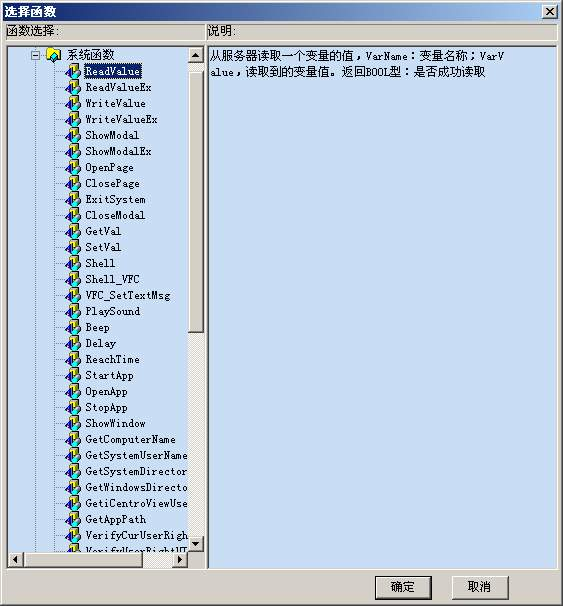This screenshot has width=563, height=606.
Task: Collapse the 系统函数 tree node
Action: click(36, 55)
